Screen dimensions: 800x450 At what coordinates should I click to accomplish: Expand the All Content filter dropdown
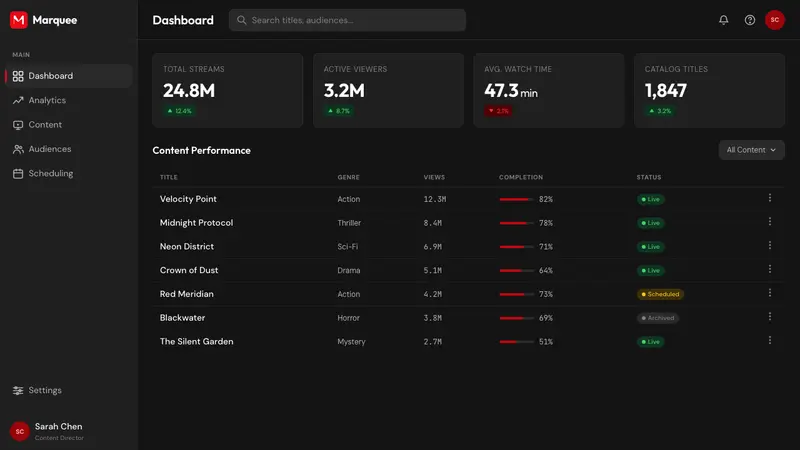(x=751, y=150)
